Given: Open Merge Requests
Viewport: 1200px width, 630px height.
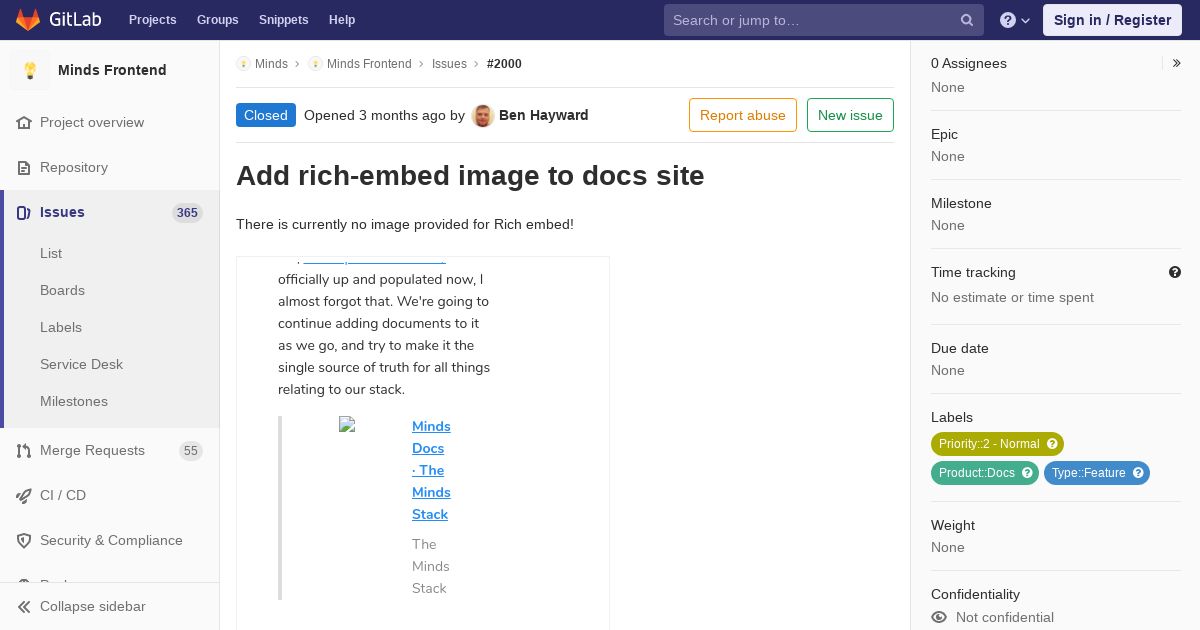Looking at the screenshot, I should click(92, 450).
